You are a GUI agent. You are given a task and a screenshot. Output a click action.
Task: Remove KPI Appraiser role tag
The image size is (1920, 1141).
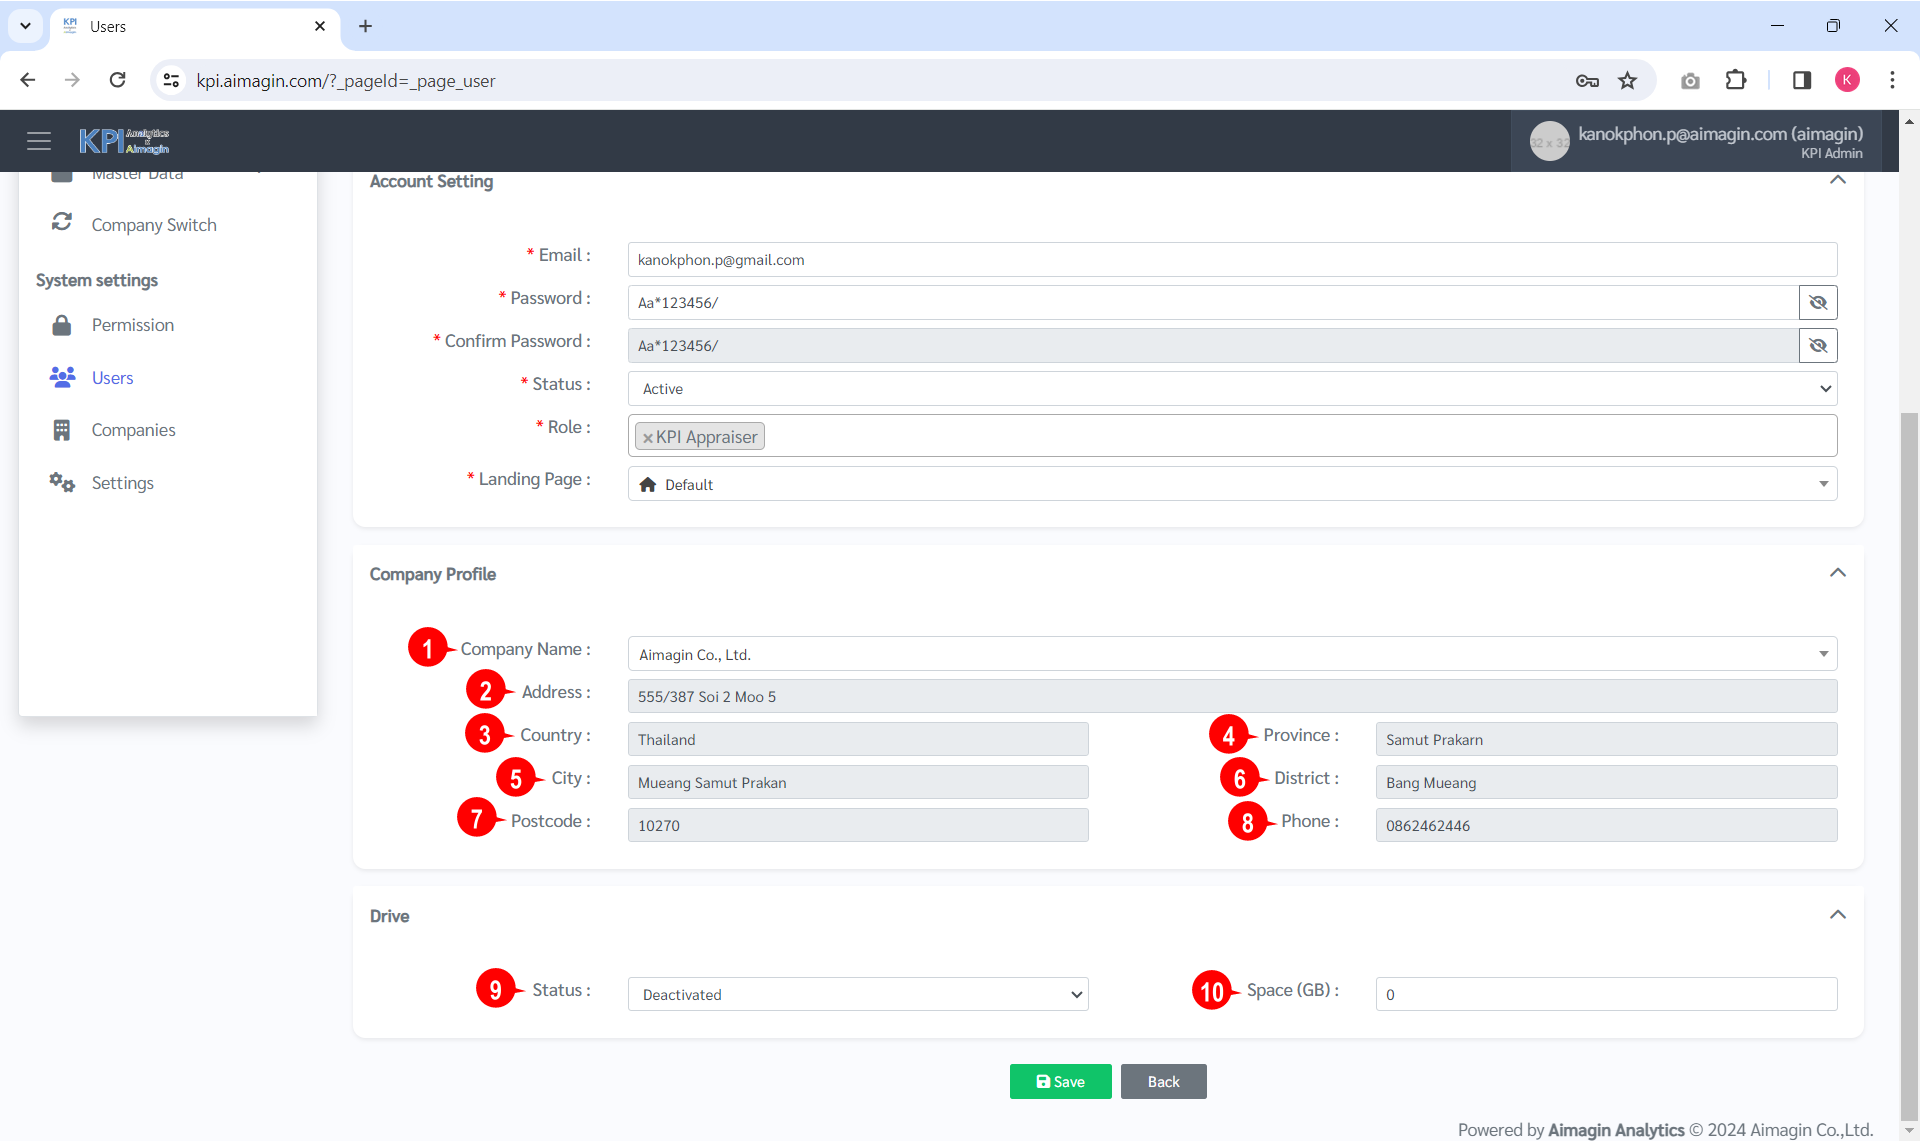(648, 438)
